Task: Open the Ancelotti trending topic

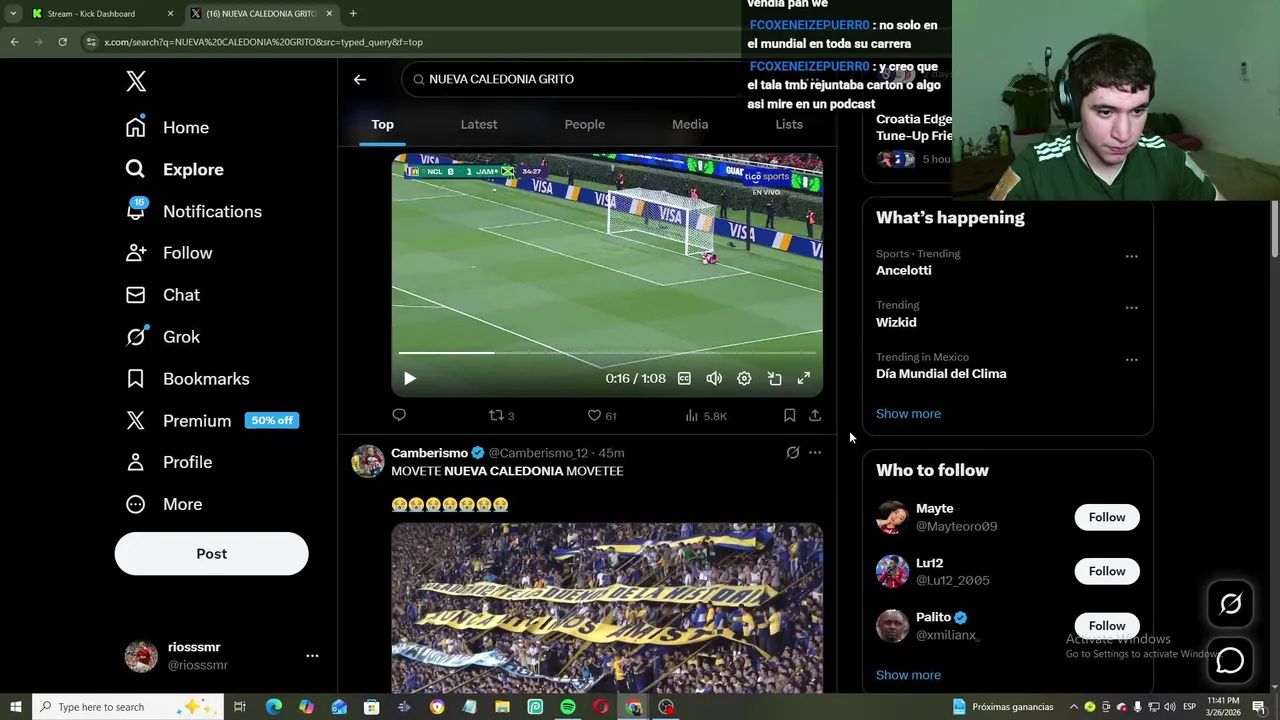Action: pos(904,270)
